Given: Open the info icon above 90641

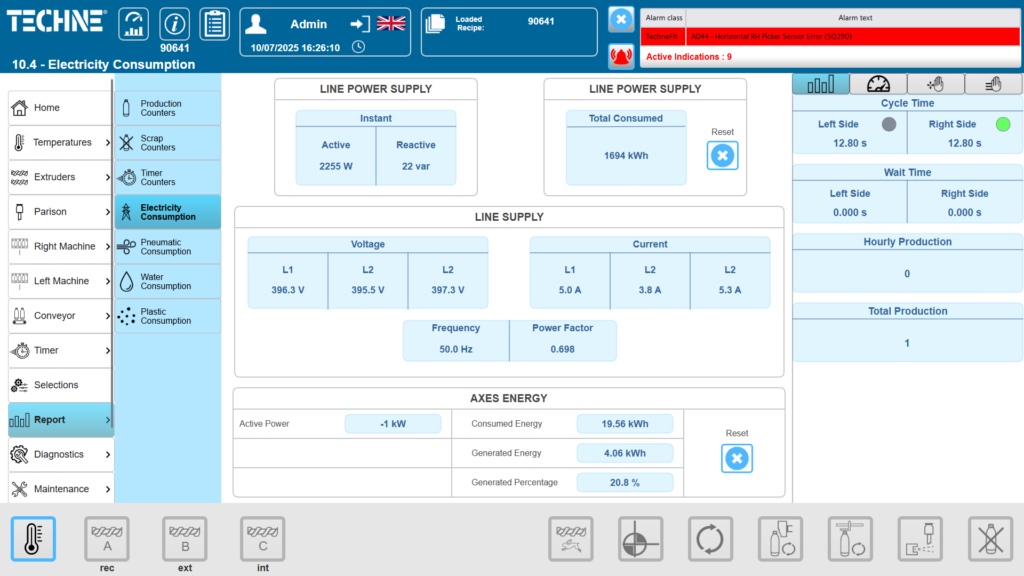Looking at the screenshot, I should coord(174,24).
